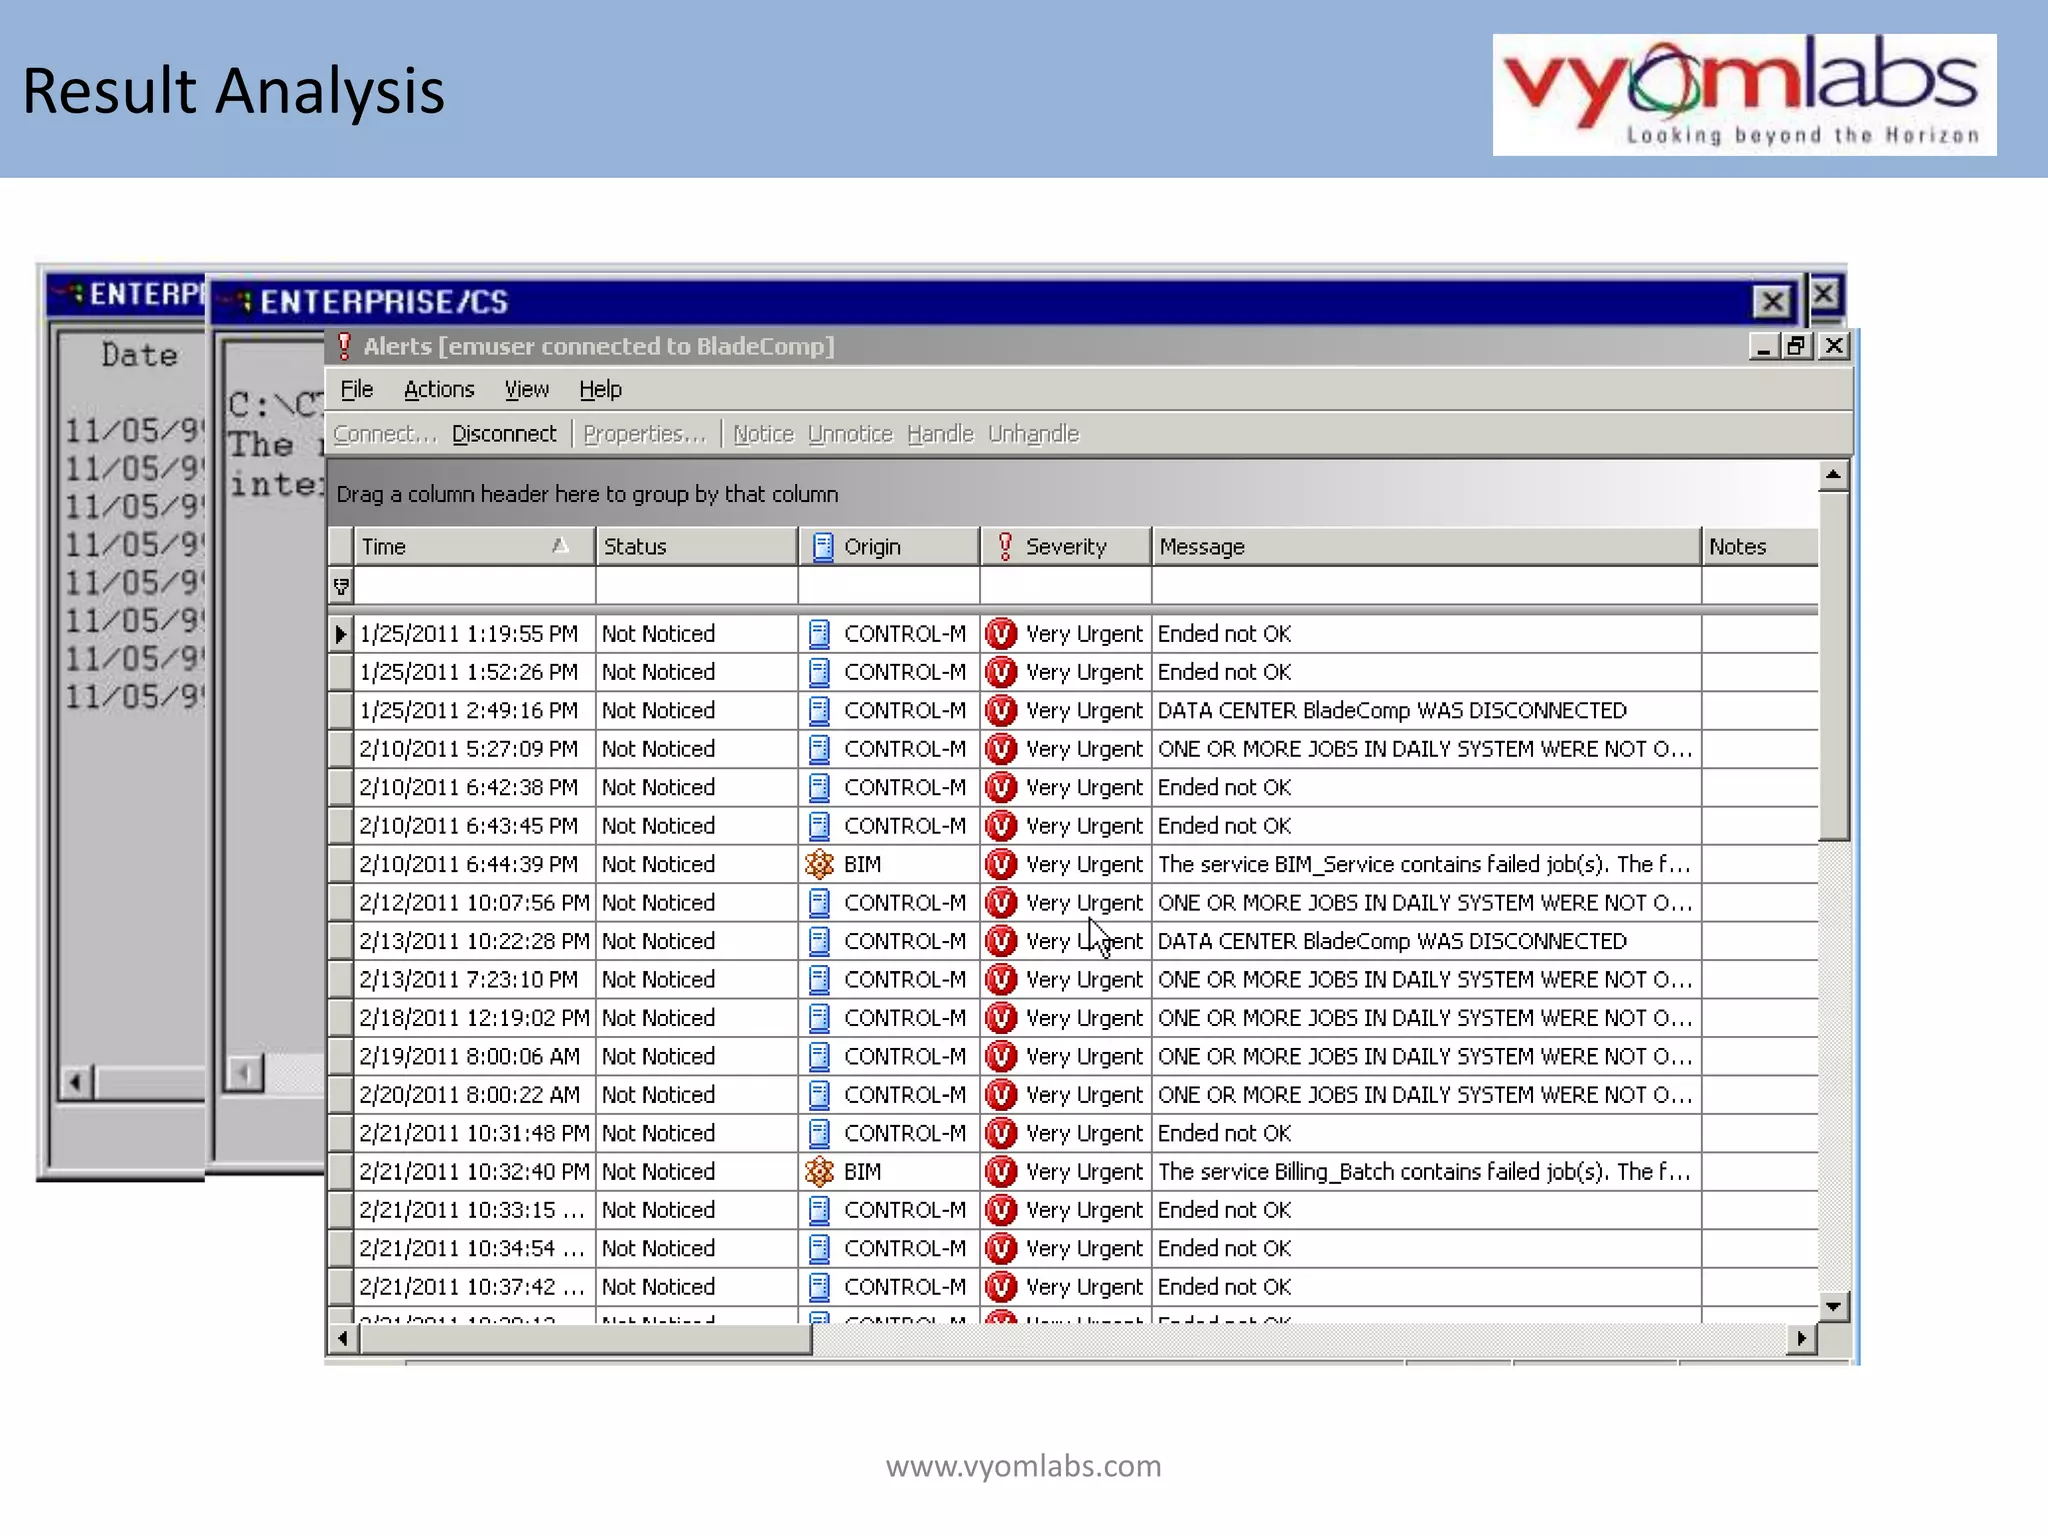Click CONTROL-M origin icon in 1/25/2011 2:49:16 PM row
Image resolution: width=2048 pixels, height=1536 pixels.
pyautogui.click(x=819, y=711)
